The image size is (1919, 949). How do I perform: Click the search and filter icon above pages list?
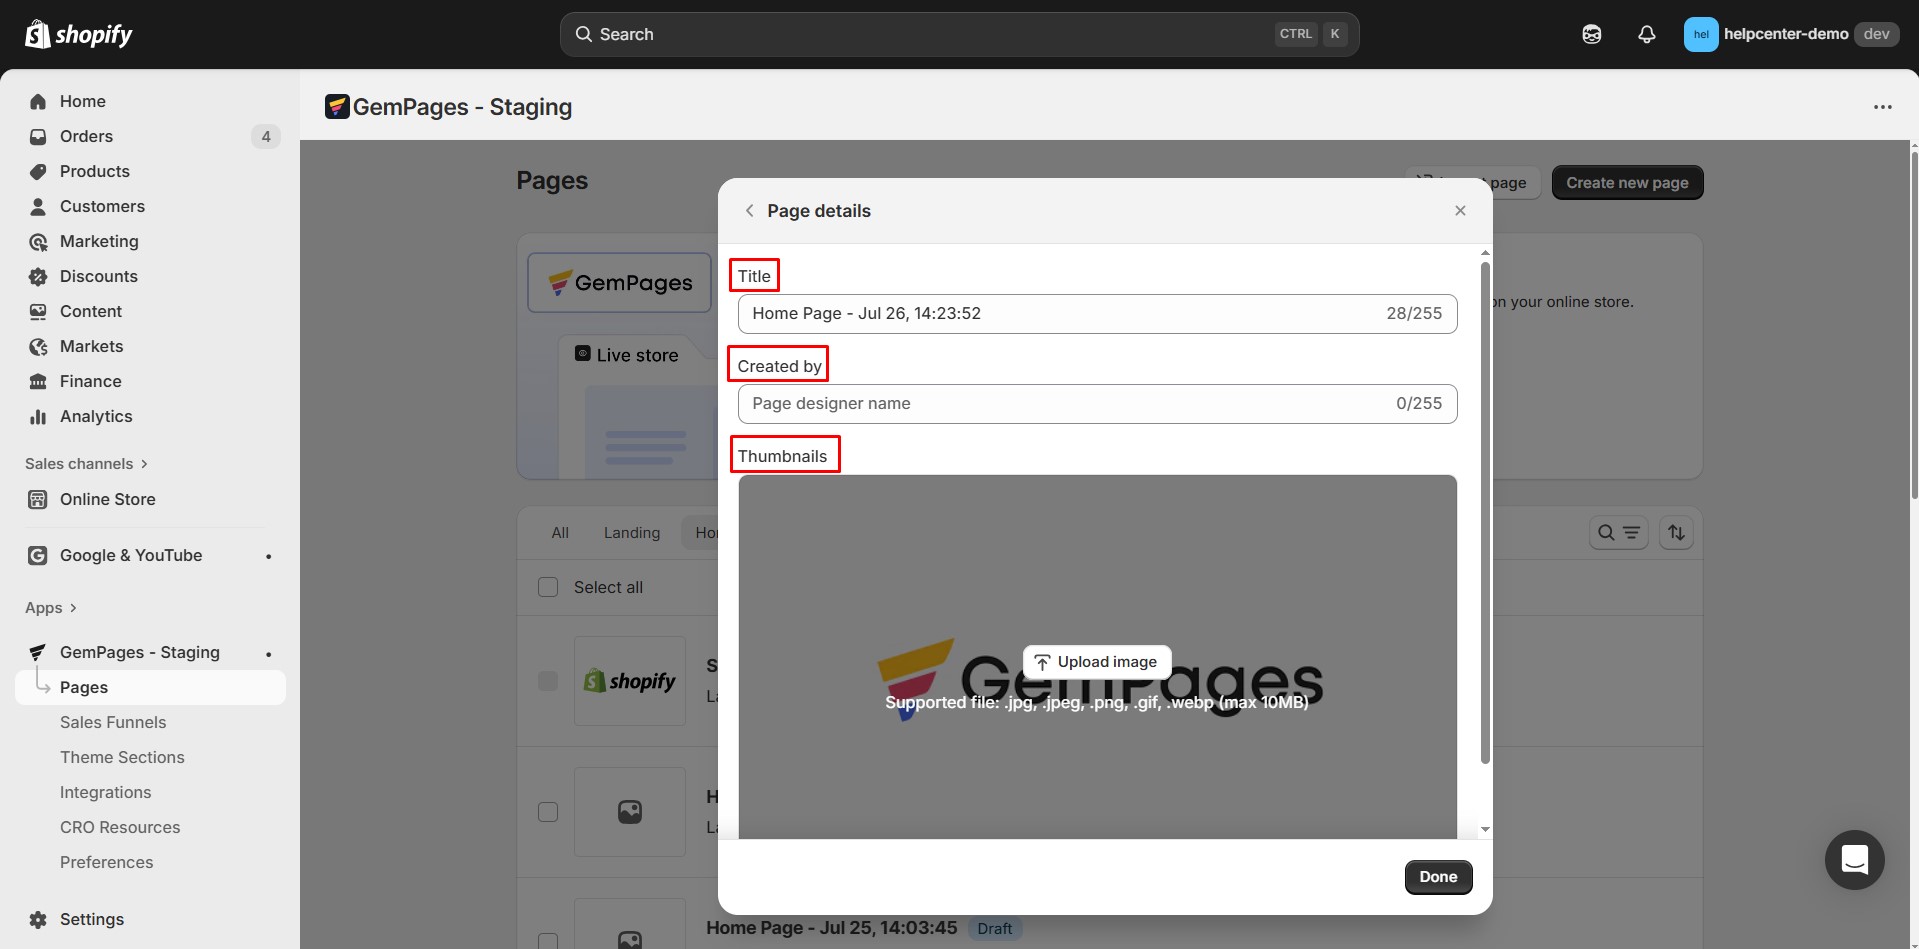[x=1618, y=532]
